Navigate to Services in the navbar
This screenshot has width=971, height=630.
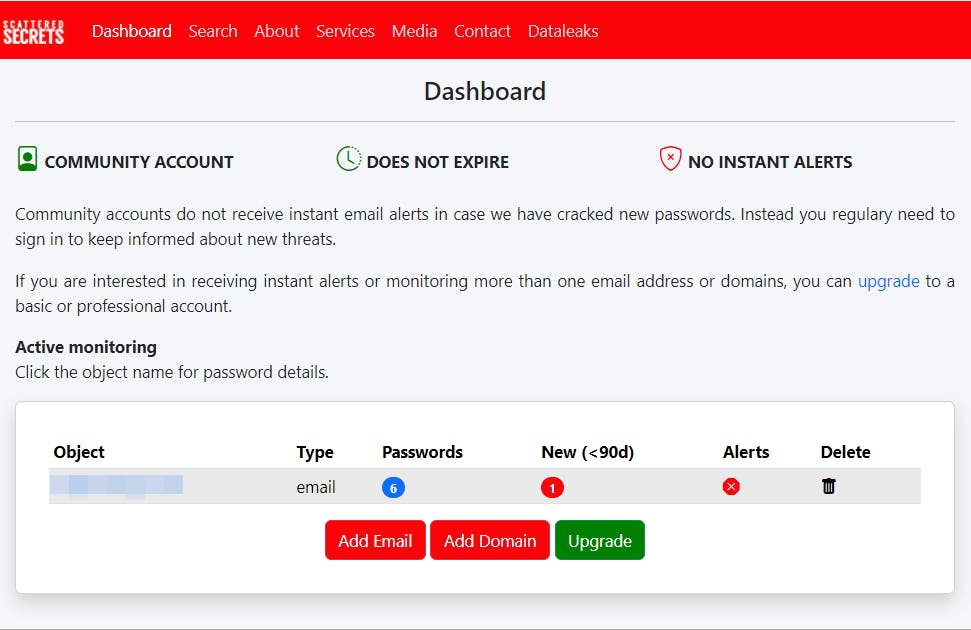[345, 31]
